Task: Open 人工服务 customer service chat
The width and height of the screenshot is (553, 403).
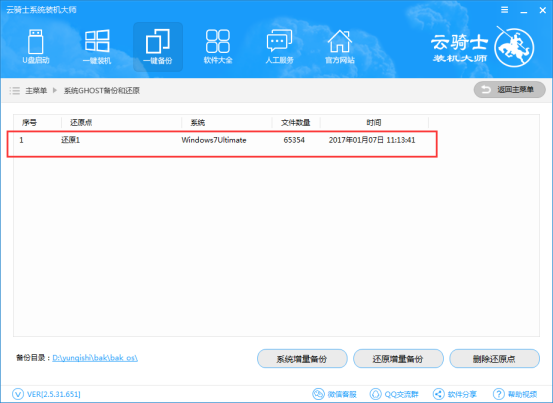Action: pyautogui.click(x=279, y=47)
